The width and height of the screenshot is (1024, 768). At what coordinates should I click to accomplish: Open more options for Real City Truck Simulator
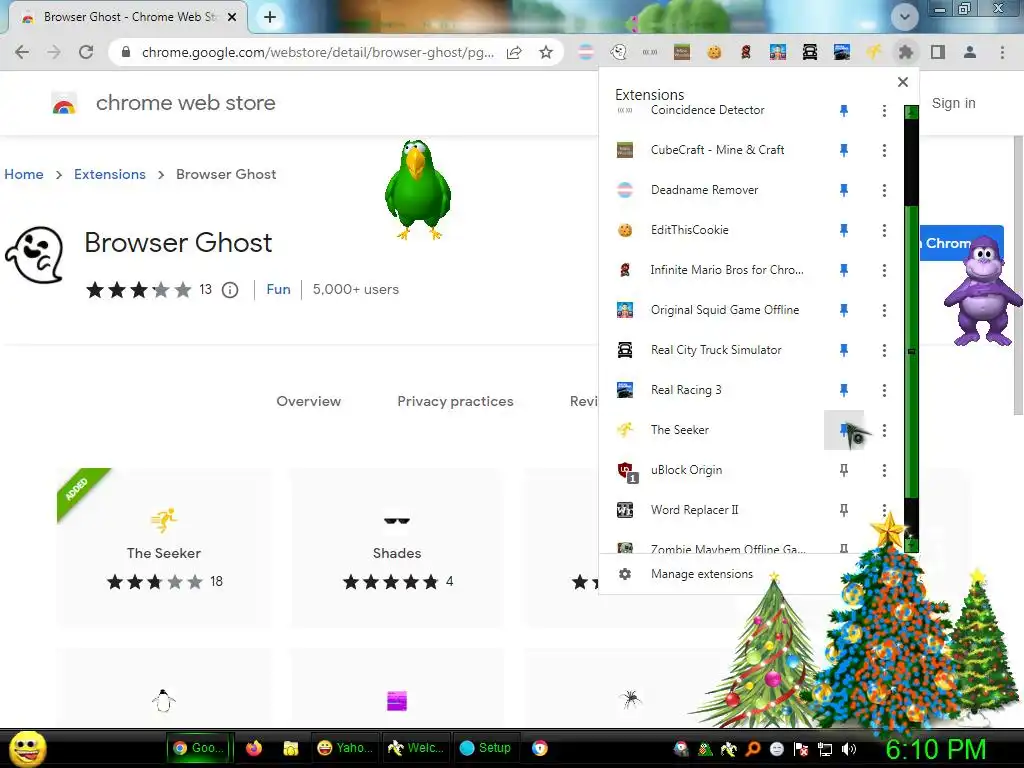click(x=884, y=350)
